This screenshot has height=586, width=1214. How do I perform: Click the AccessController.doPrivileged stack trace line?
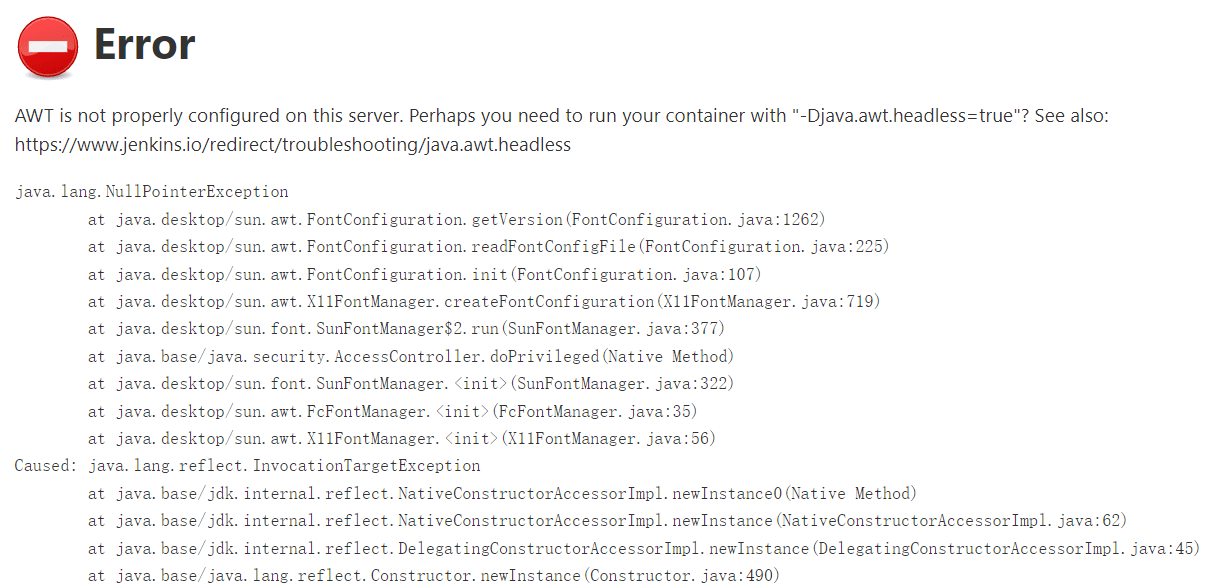click(410, 357)
